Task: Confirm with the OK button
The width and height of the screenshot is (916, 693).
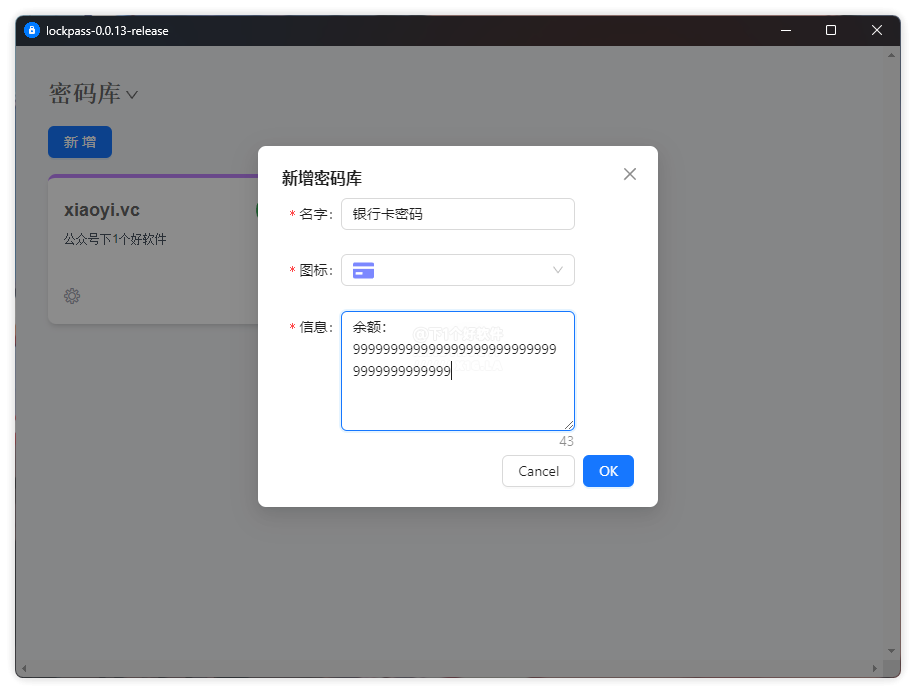Action: pyautogui.click(x=608, y=471)
